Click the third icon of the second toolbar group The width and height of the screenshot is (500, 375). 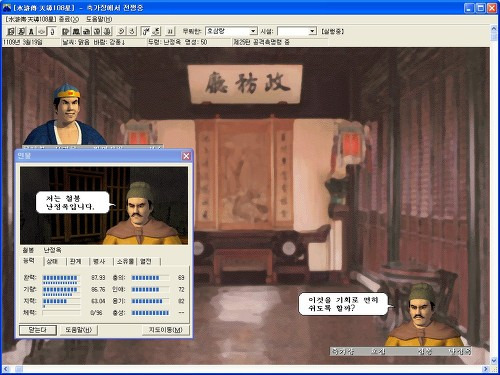click(x=86, y=31)
